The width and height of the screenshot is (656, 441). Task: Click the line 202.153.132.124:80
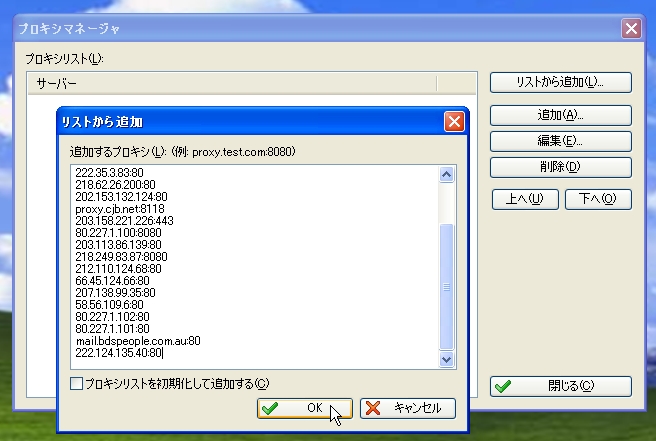(x=121, y=197)
